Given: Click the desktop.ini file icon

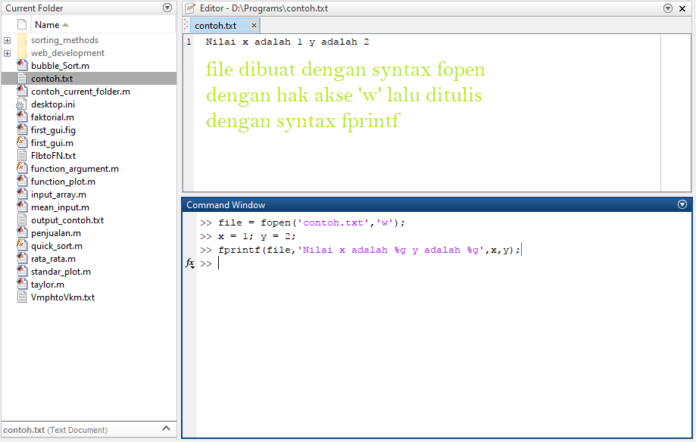Looking at the screenshot, I should click(22, 104).
